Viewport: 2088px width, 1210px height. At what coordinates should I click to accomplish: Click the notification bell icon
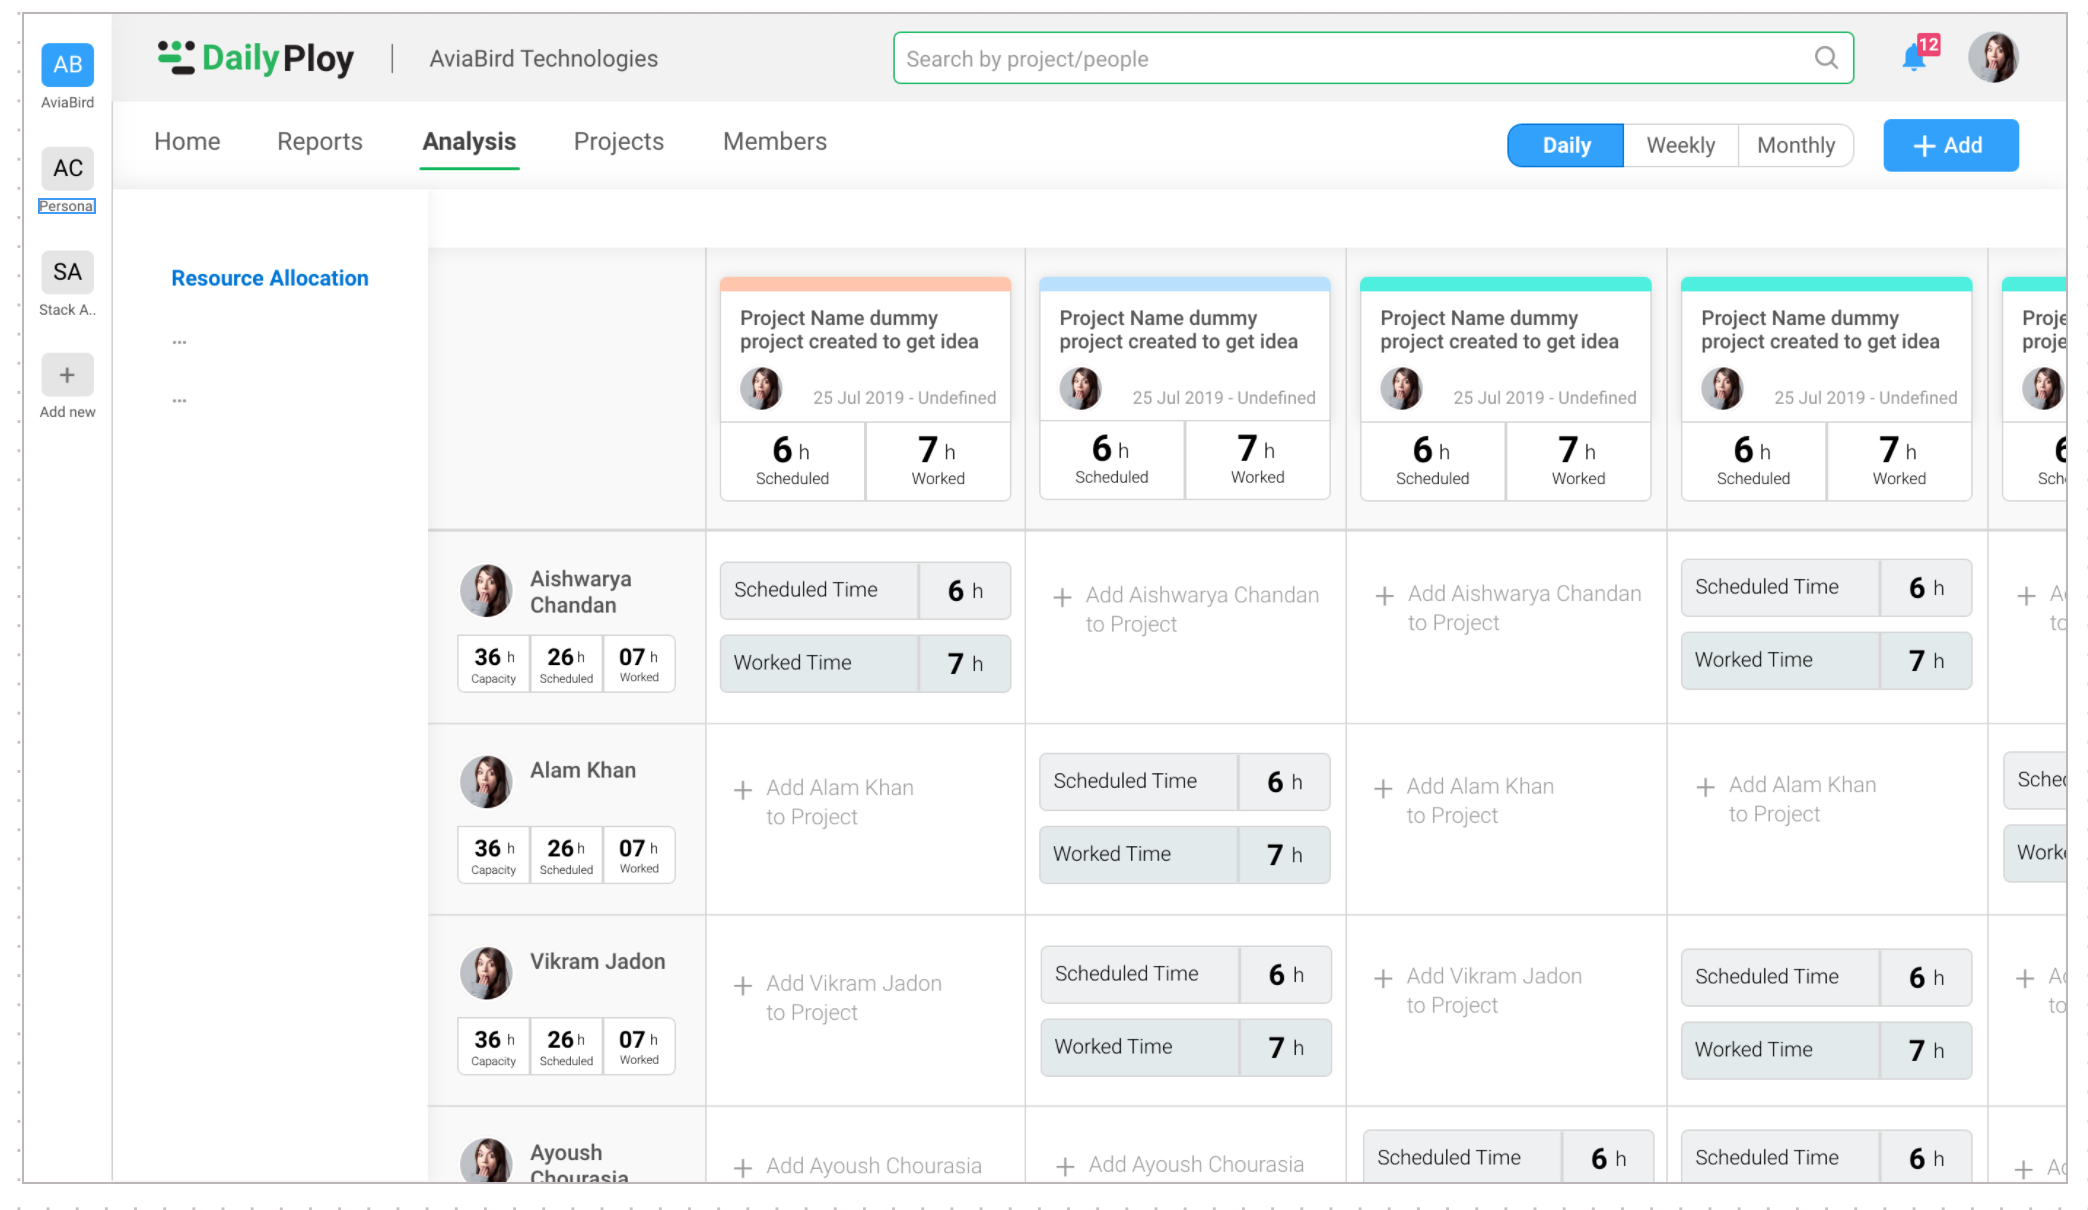1913,59
